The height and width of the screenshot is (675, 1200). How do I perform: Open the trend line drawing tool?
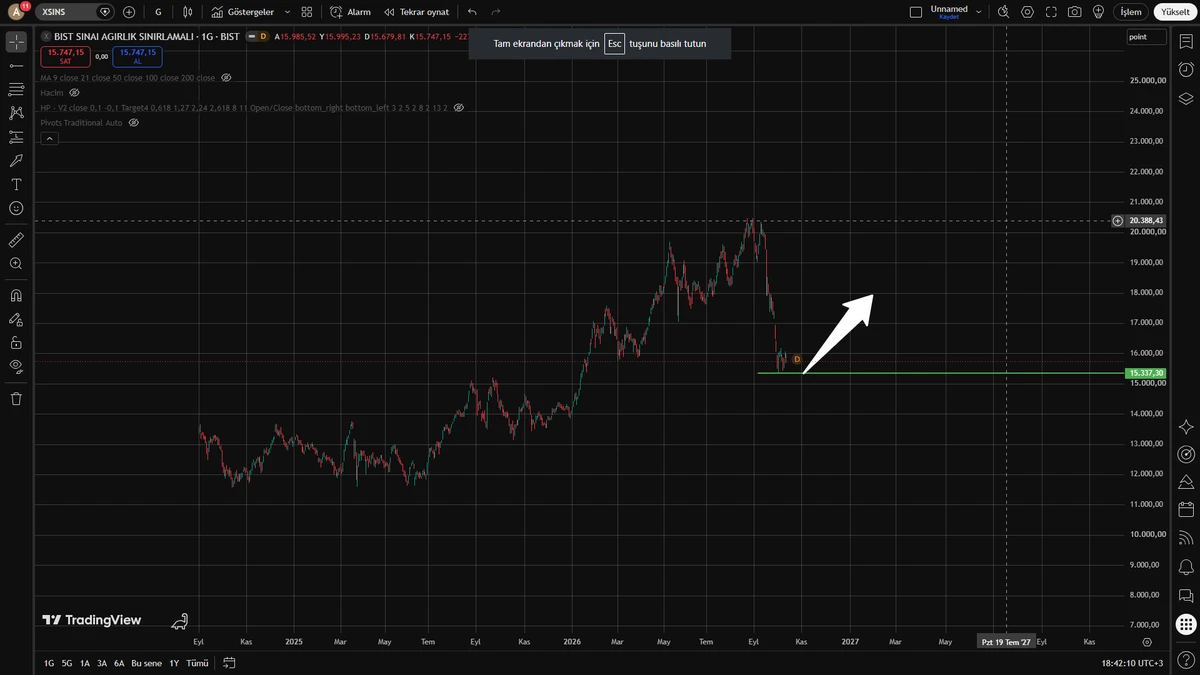[x=16, y=65]
